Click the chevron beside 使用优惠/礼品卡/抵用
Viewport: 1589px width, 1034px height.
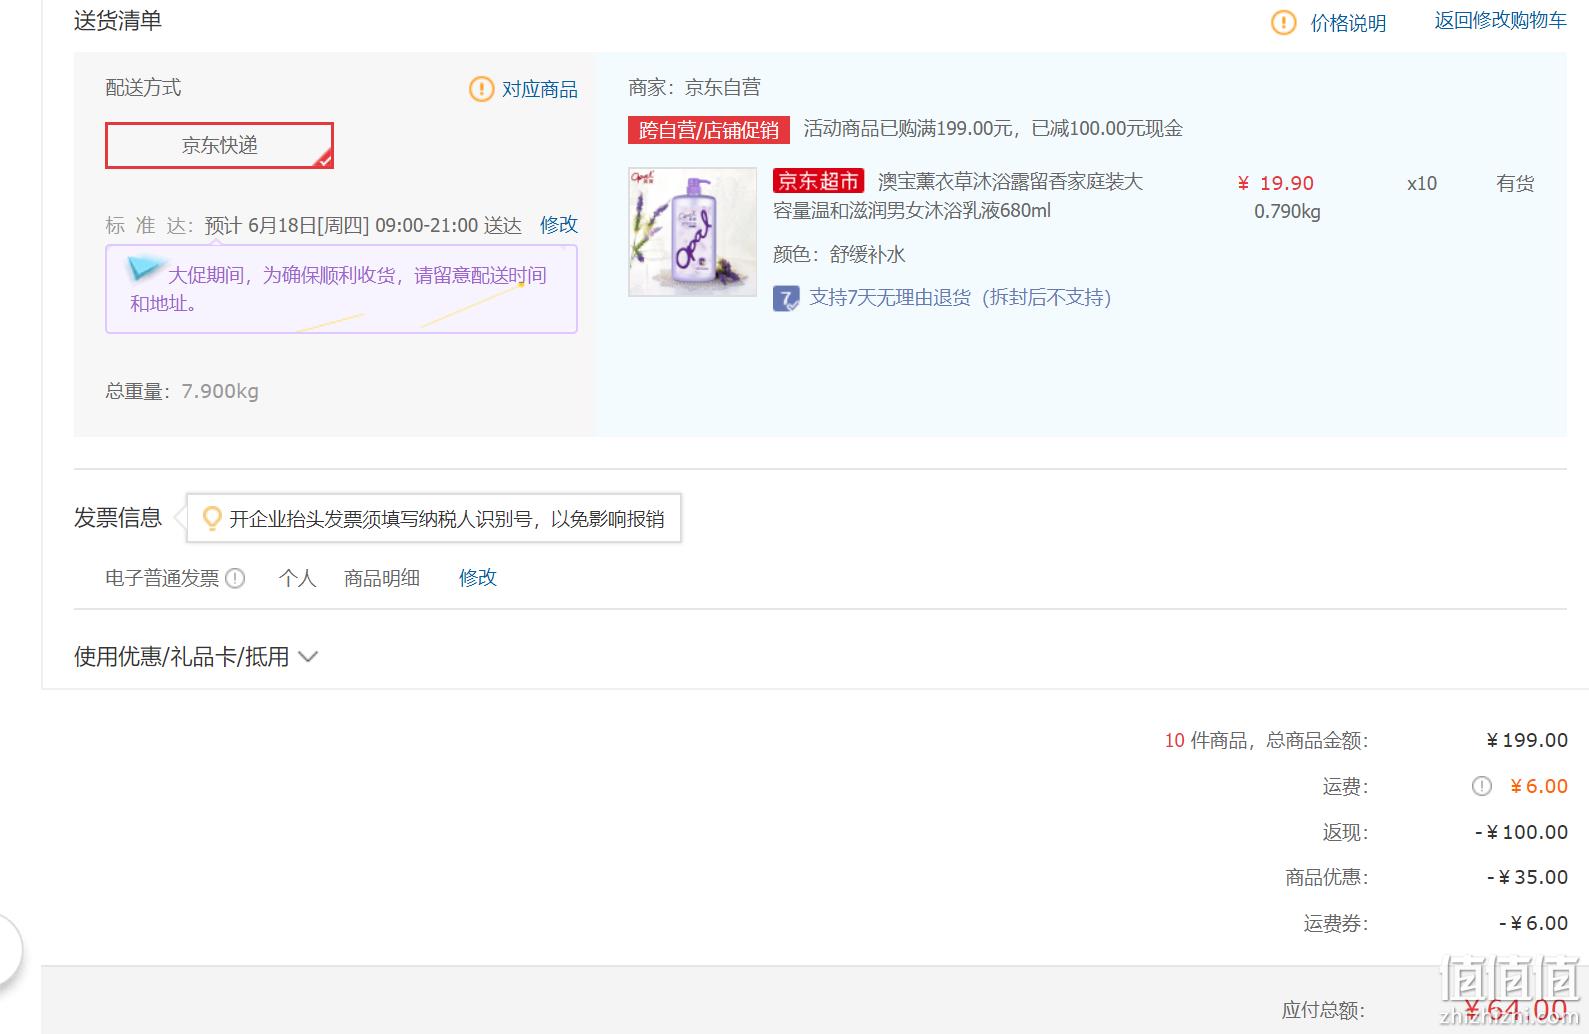pyautogui.click(x=308, y=657)
